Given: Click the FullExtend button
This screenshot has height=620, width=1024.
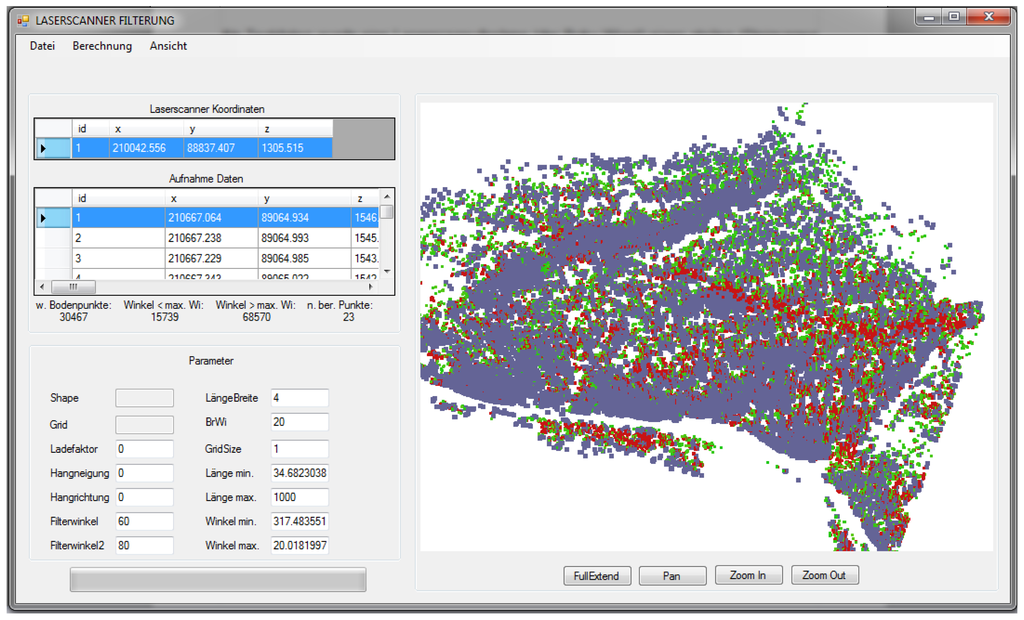Looking at the screenshot, I should [596, 576].
